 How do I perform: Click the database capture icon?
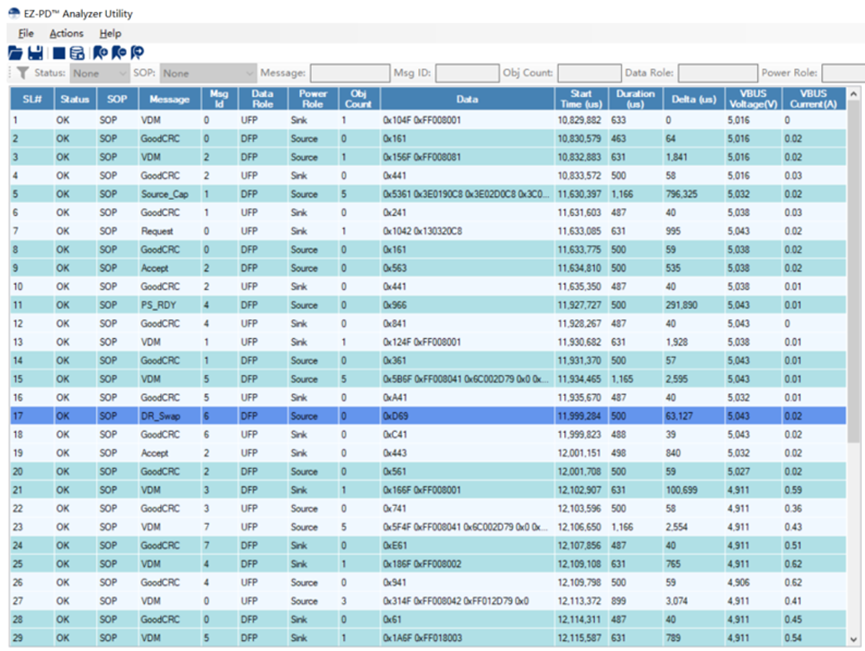pyautogui.click(x=77, y=53)
